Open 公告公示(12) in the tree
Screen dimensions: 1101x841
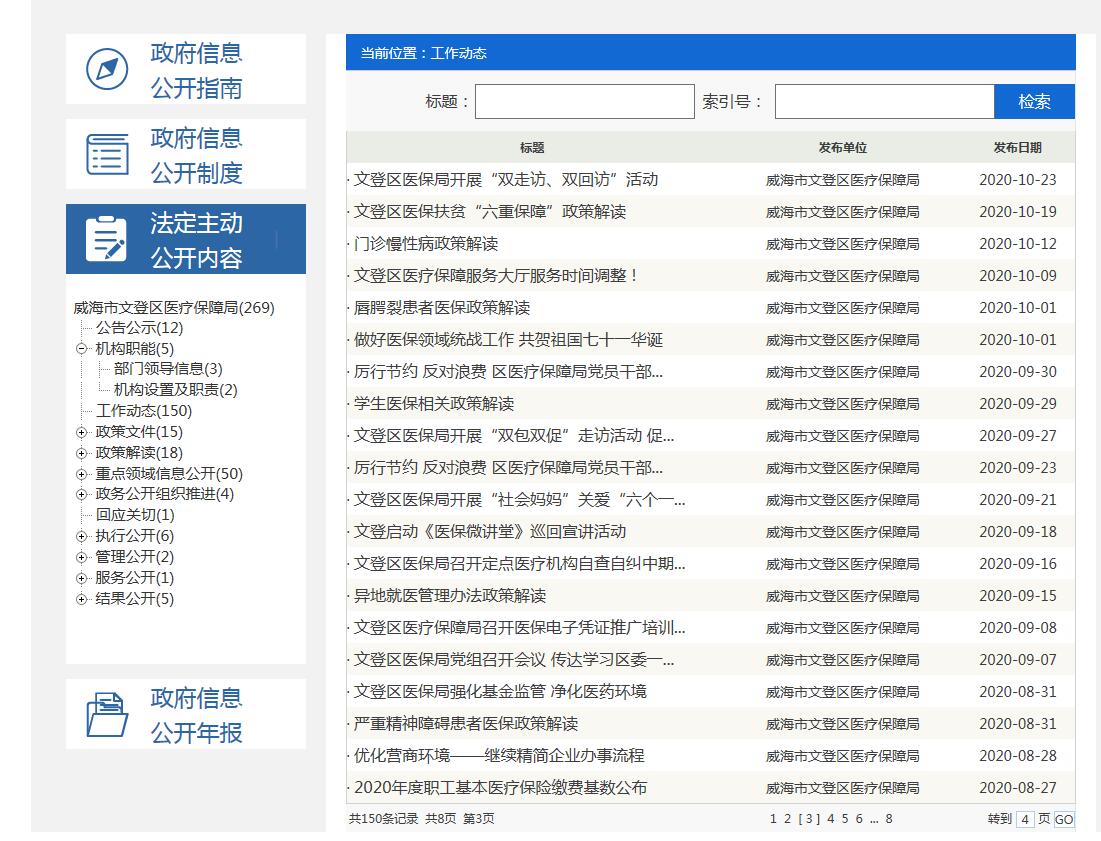pos(139,328)
